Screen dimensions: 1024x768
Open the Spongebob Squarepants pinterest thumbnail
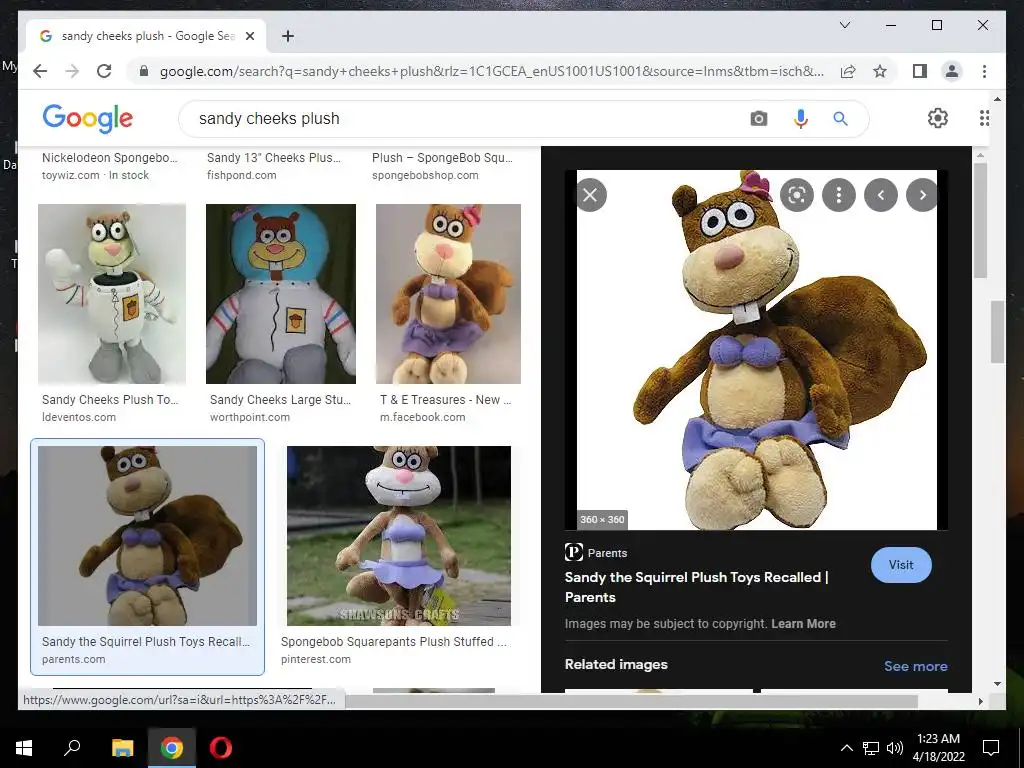398,536
